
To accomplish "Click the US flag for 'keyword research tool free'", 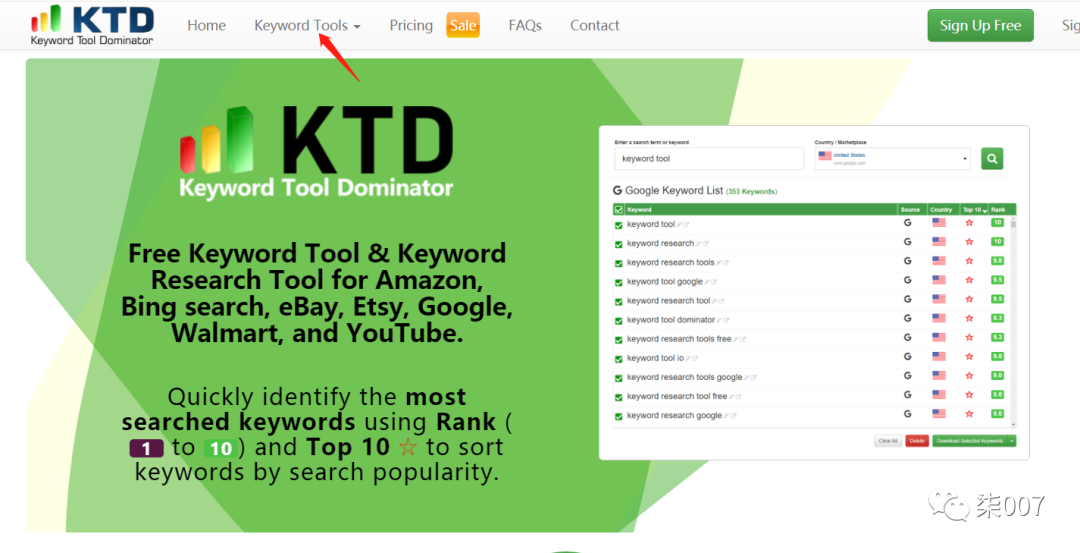I will pyautogui.click(x=938, y=395).
